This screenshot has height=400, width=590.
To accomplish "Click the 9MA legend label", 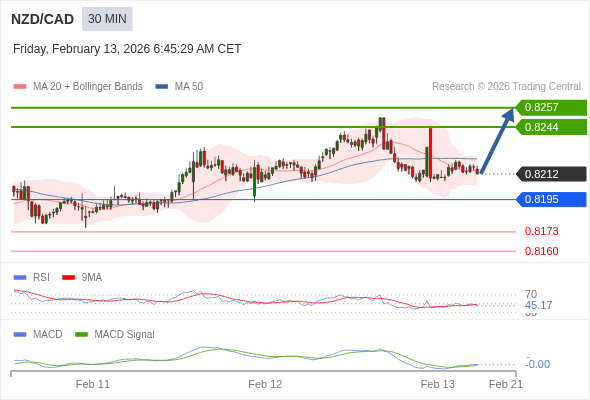I will [x=92, y=278].
